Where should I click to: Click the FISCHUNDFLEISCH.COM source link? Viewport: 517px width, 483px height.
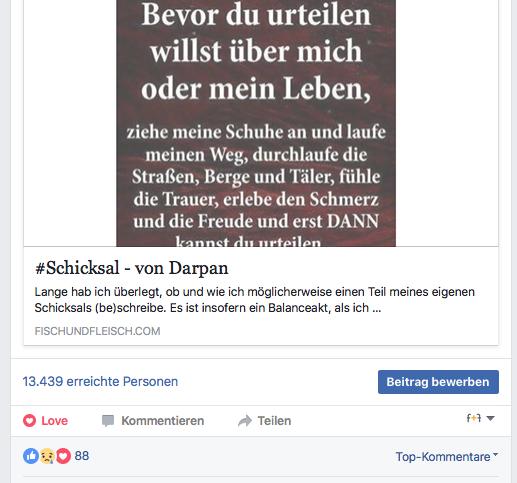pyautogui.click(x=97, y=331)
